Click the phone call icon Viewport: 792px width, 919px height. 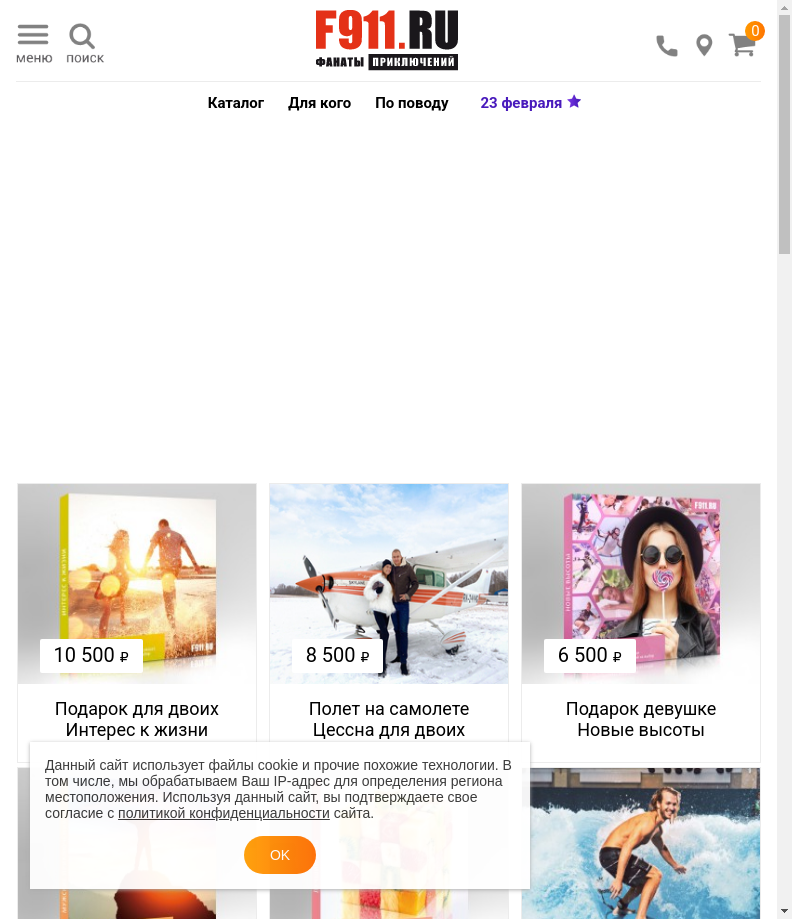pos(667,46)
